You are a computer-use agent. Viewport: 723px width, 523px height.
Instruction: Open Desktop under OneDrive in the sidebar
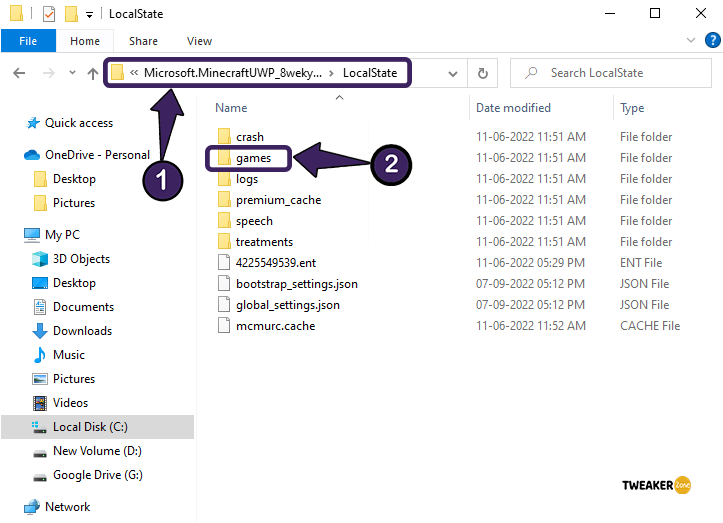coord(74,179)
